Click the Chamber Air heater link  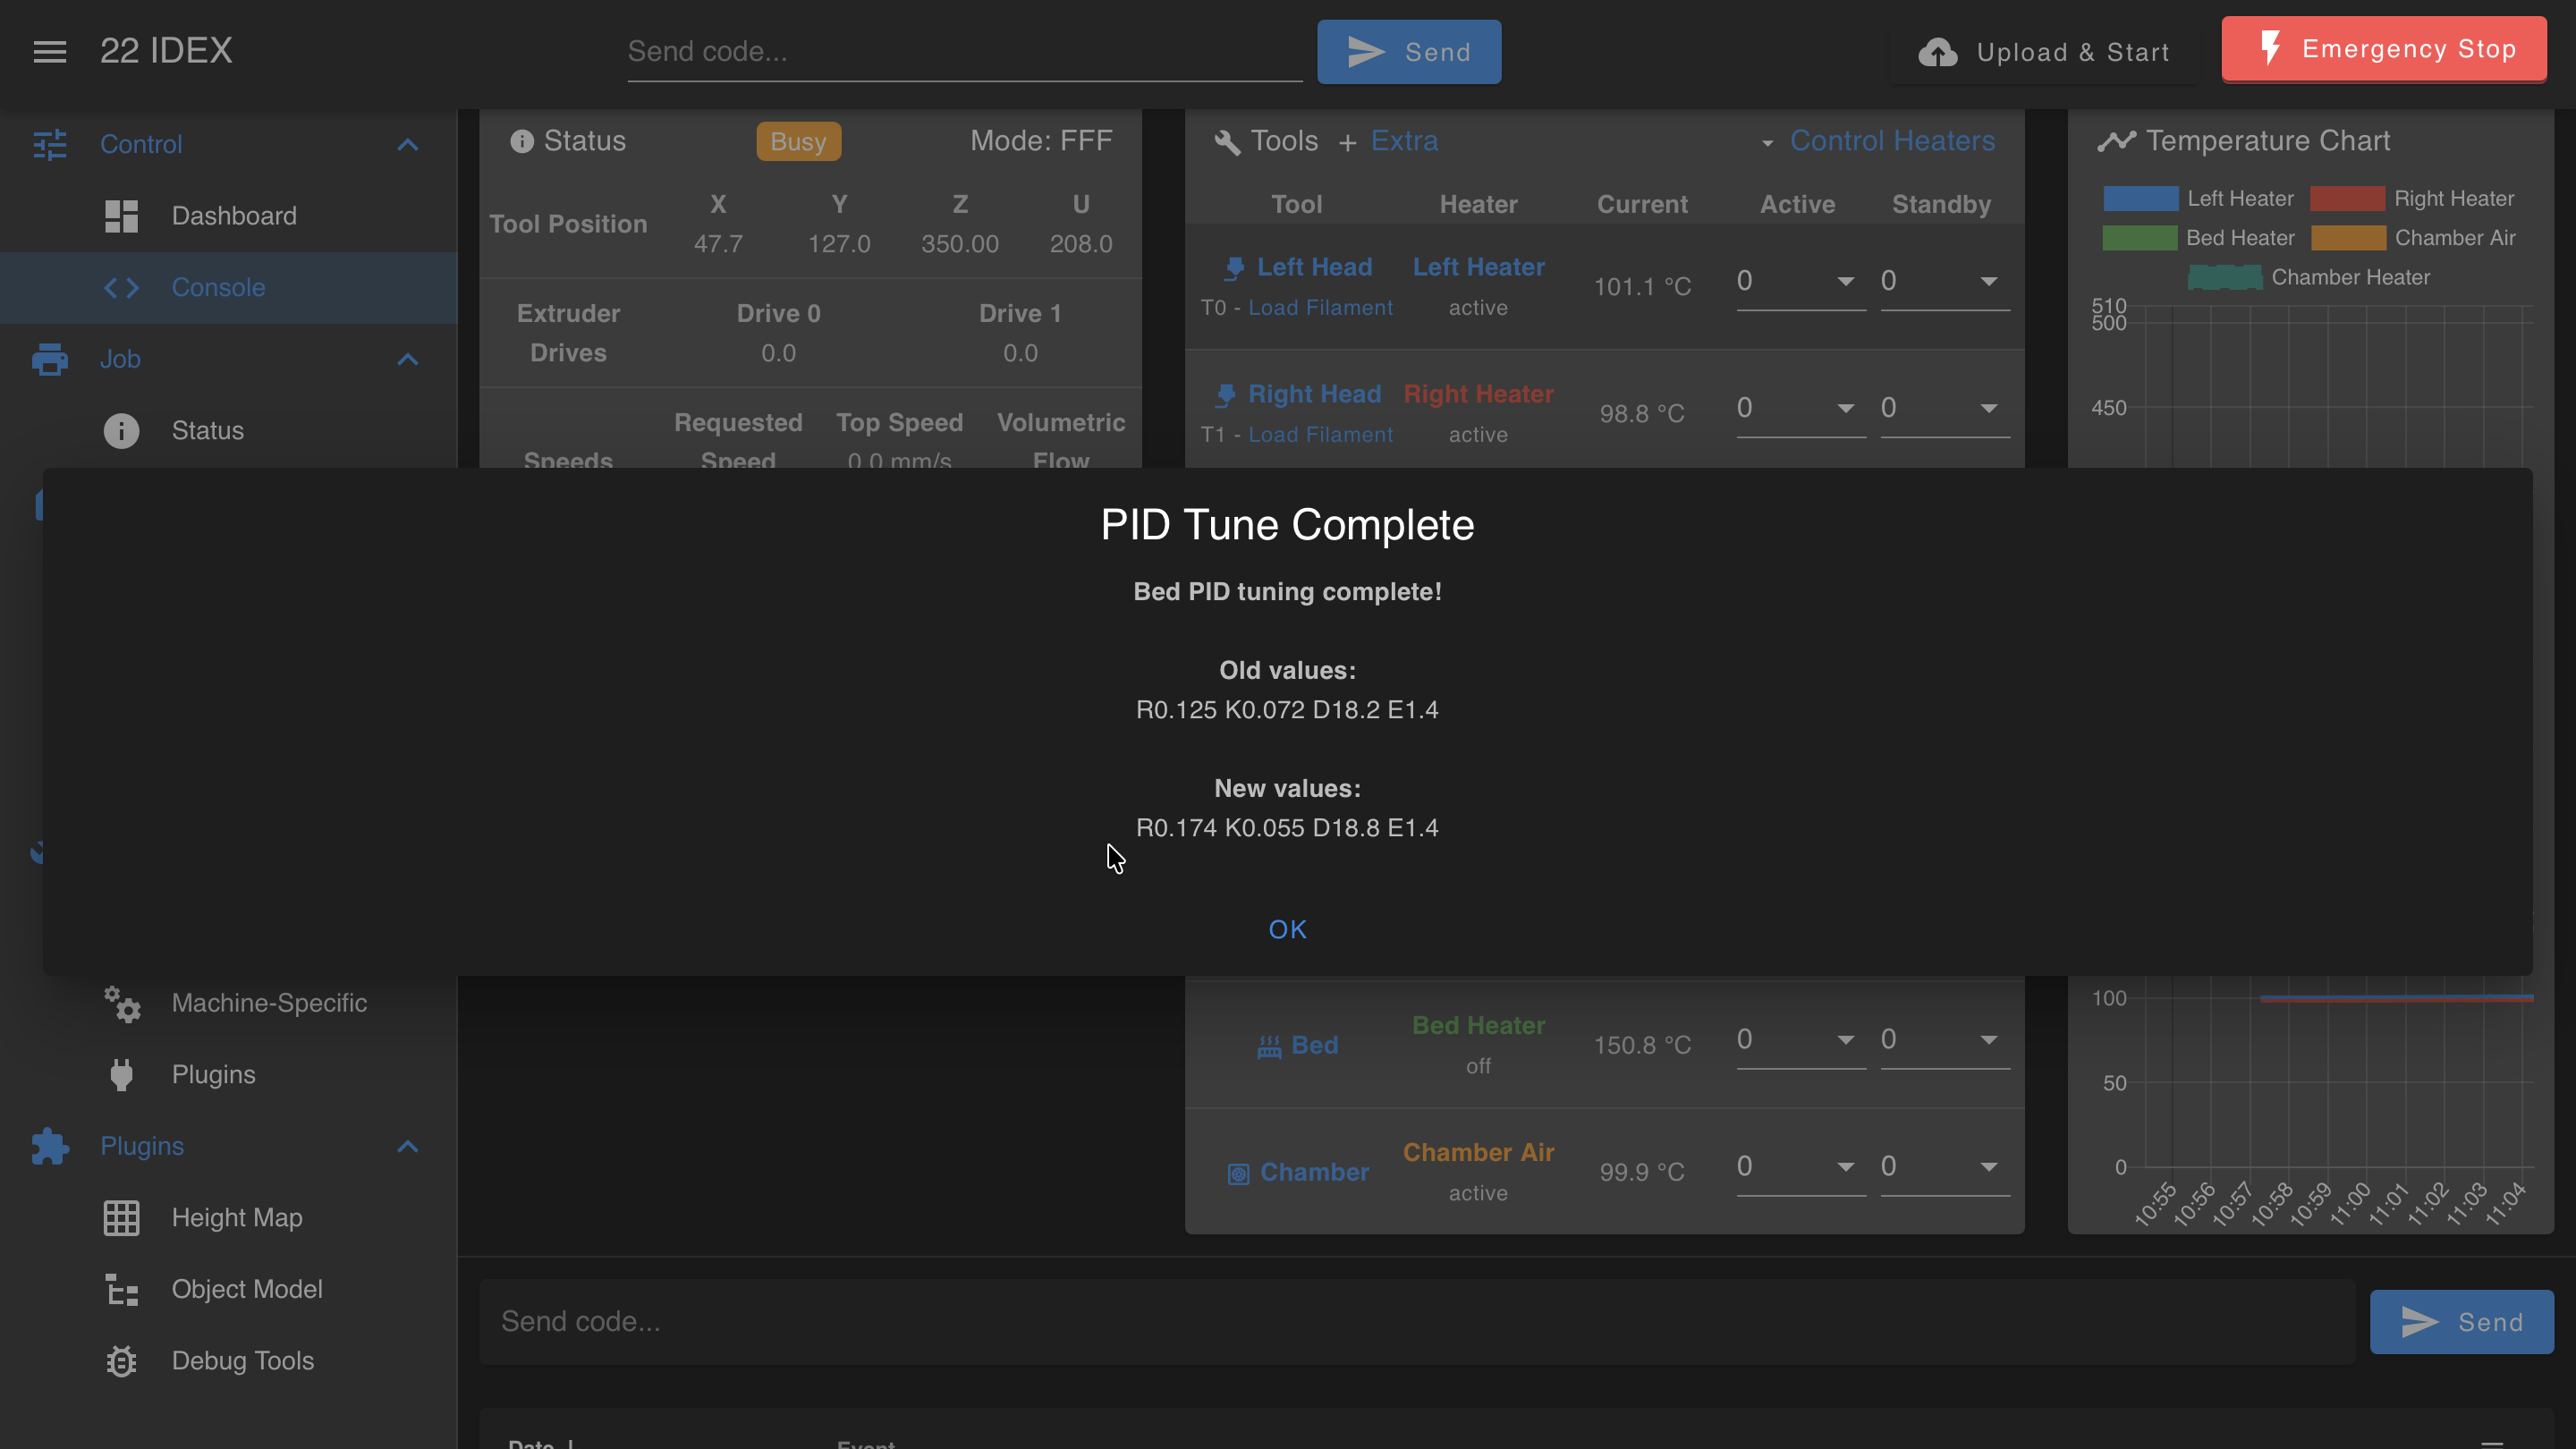pos(1478,1153)
